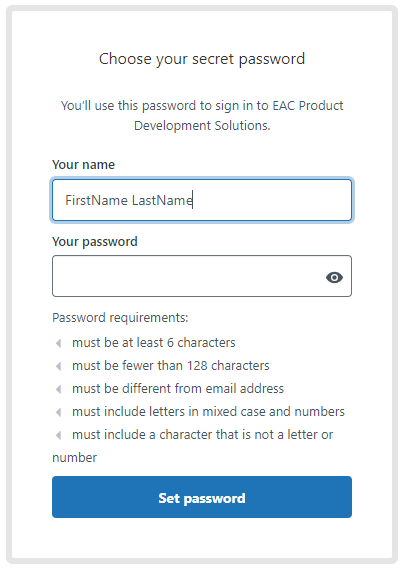Click the Your password label
Screen dimensions: 401x569
tap(95, 242)
